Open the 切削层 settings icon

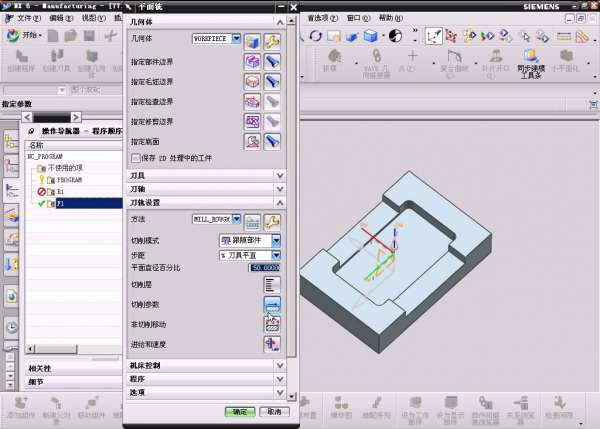click(272, 285)
